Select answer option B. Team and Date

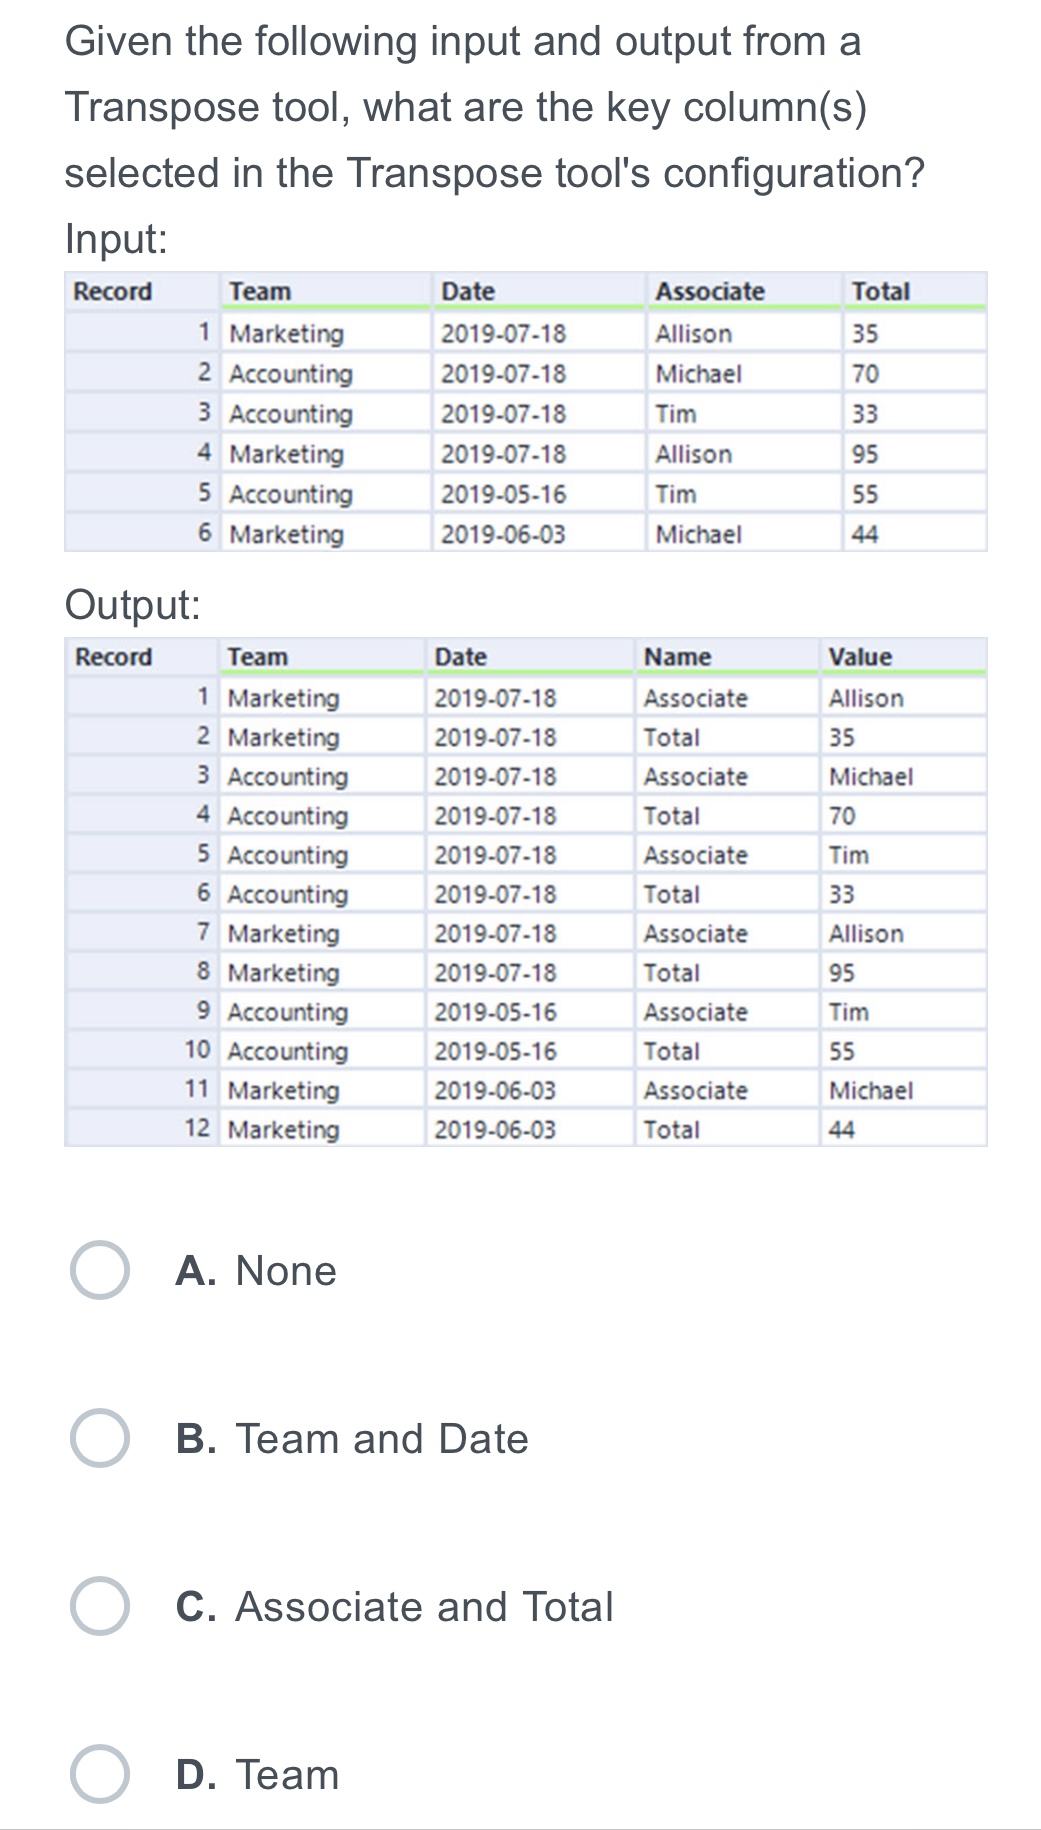100,1437
